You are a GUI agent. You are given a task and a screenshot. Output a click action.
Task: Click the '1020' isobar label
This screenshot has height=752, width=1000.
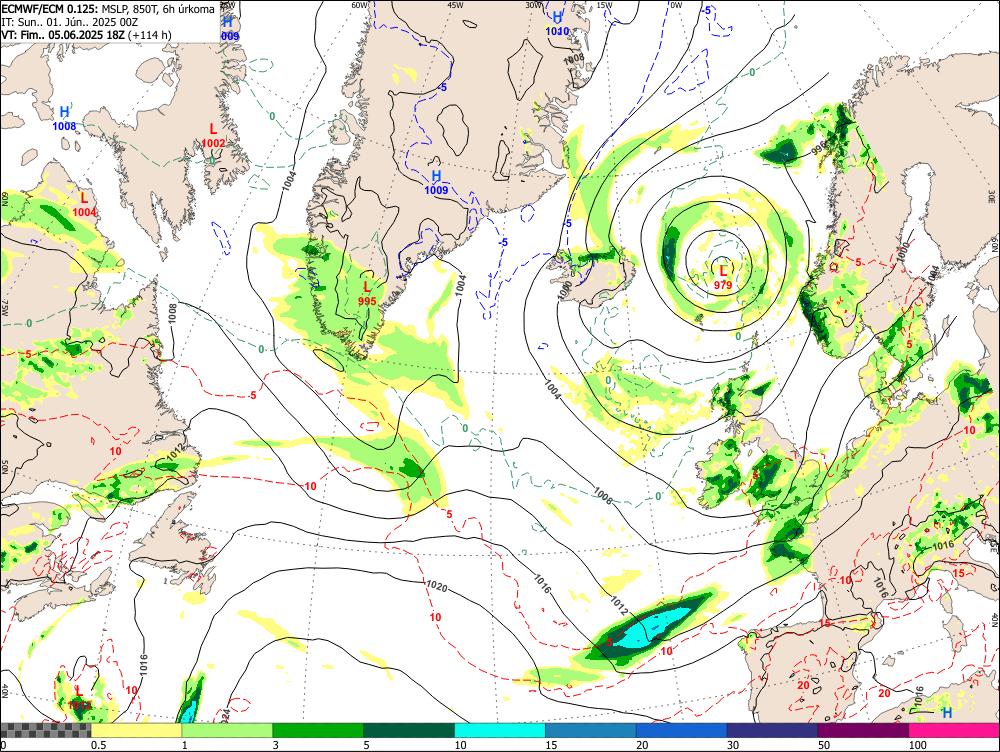coord(436,585)
